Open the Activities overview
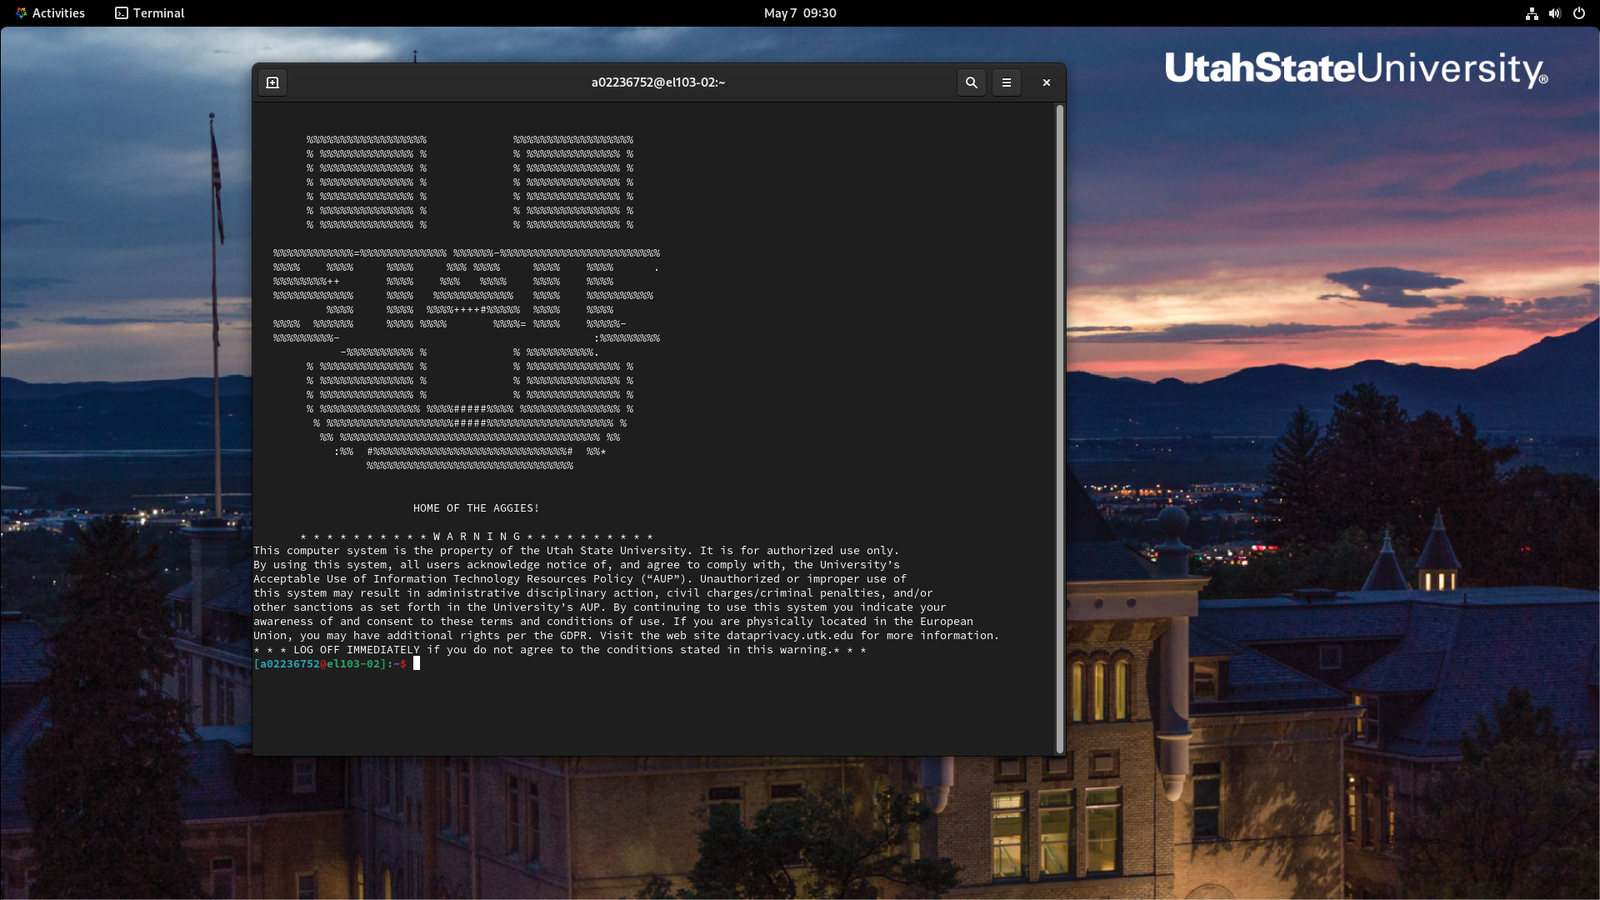This screenshot has height=900, width=1600. (x=50, y=13)
